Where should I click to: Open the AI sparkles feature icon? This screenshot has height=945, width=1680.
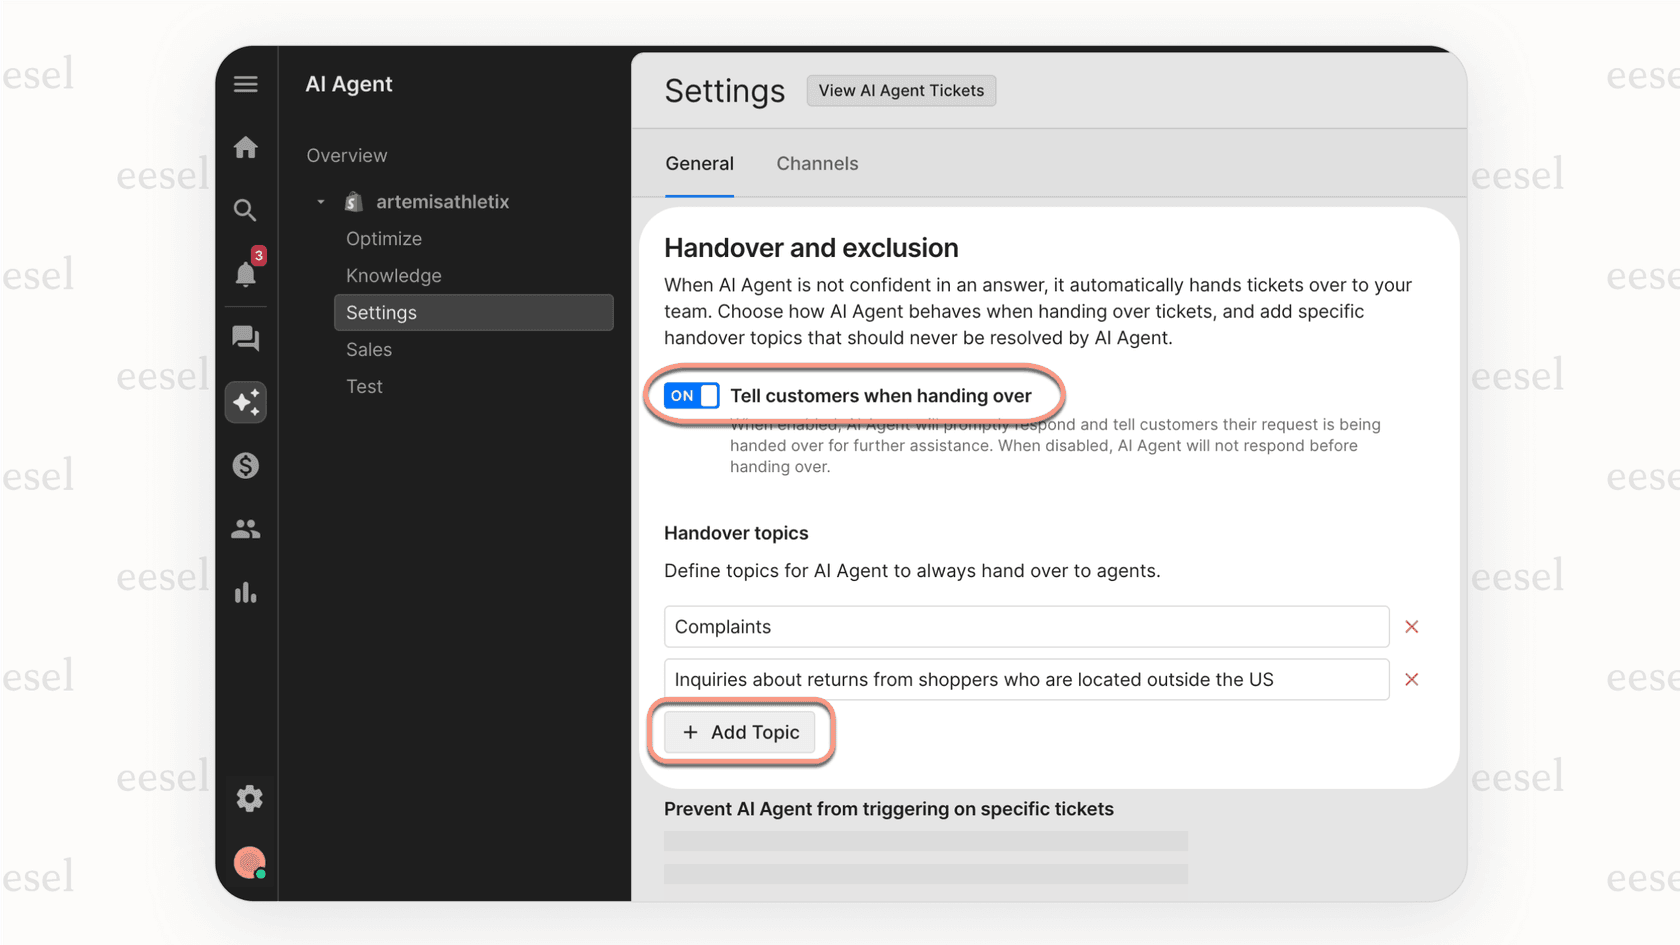click(x=246, y=402)
